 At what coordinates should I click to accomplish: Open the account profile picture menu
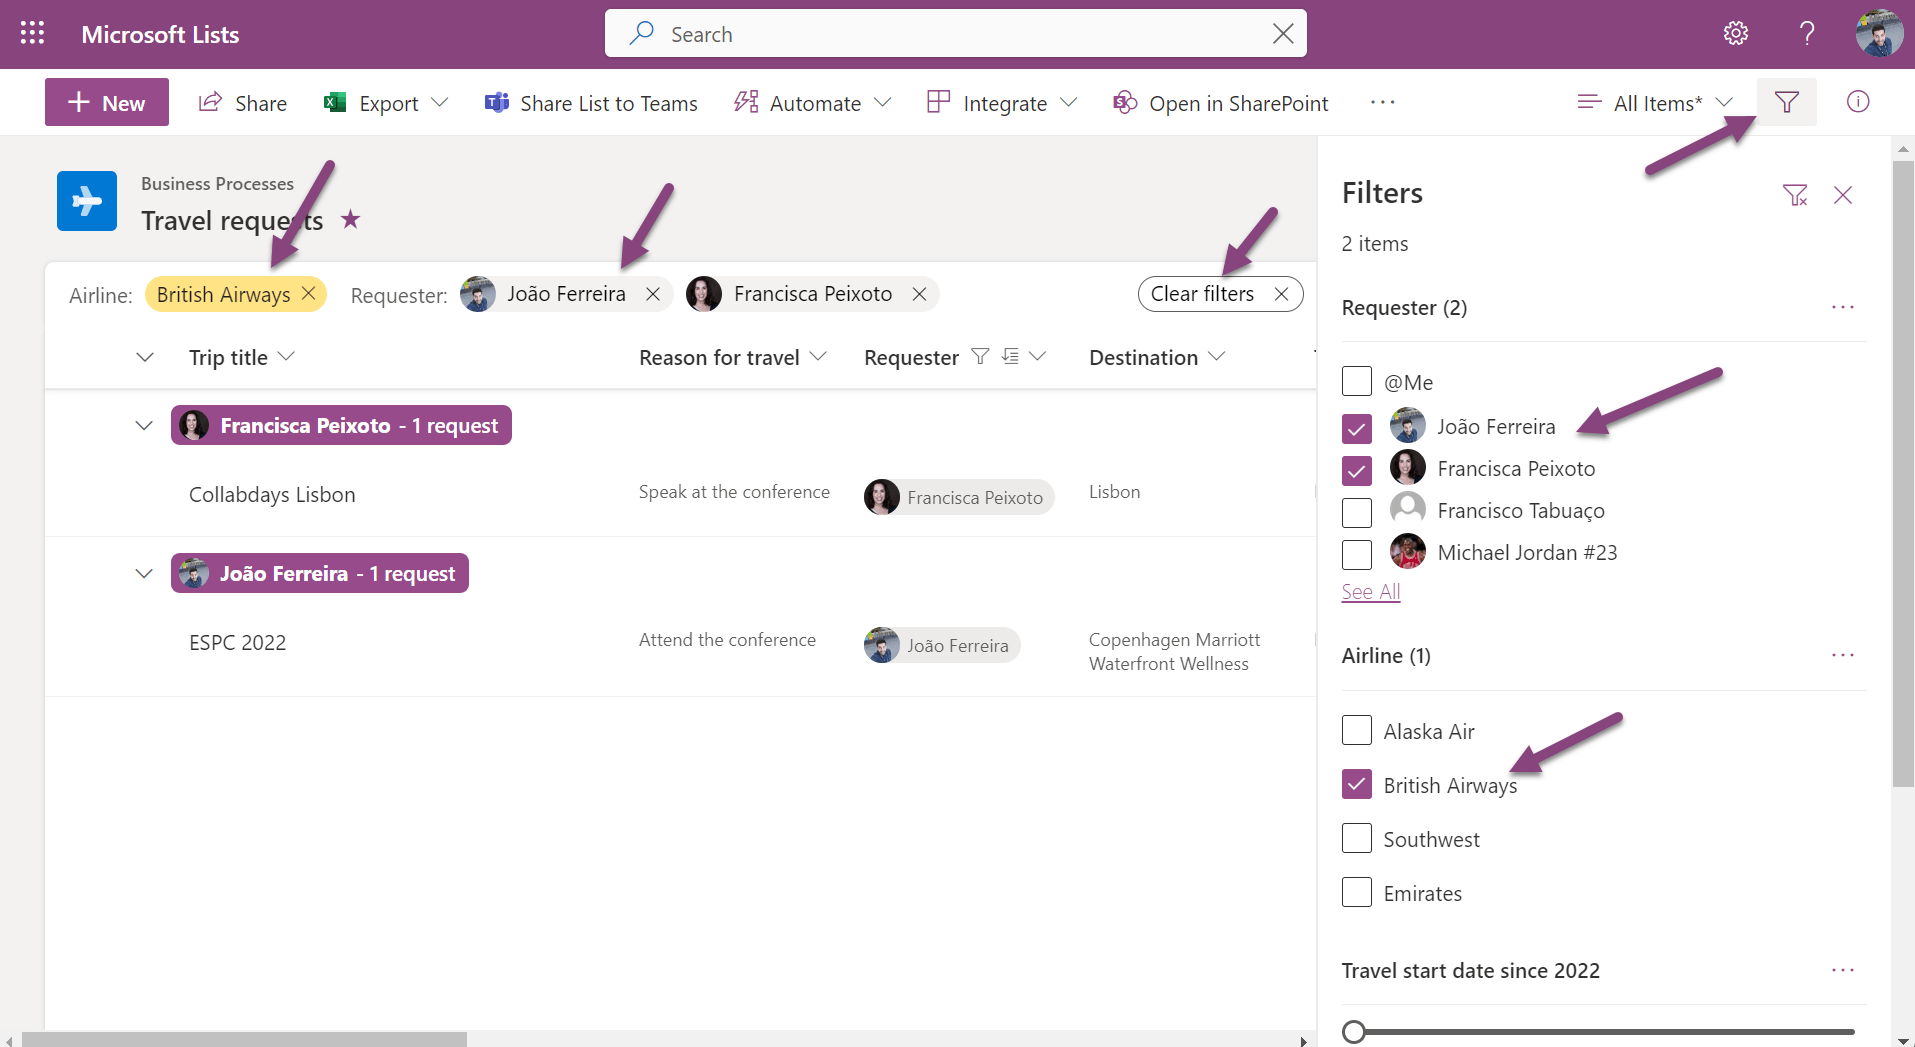(x=1879, y=34)
